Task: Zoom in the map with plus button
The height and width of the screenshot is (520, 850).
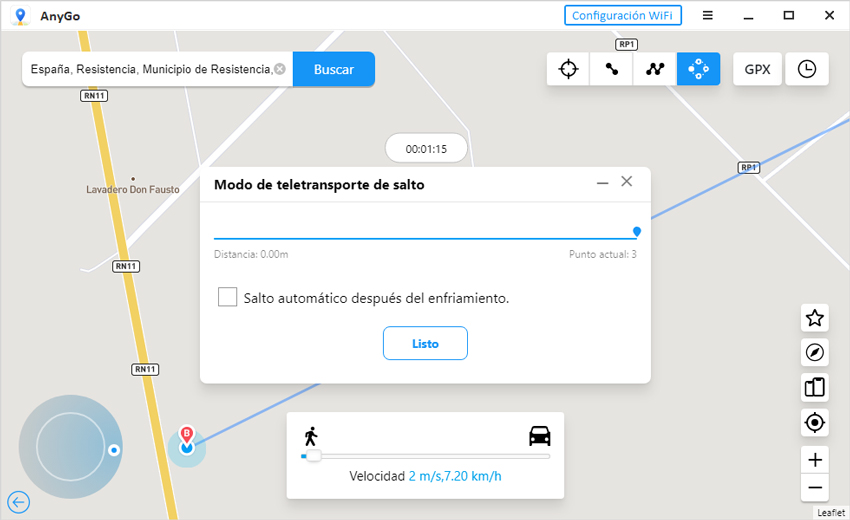Action: point(815,460)
